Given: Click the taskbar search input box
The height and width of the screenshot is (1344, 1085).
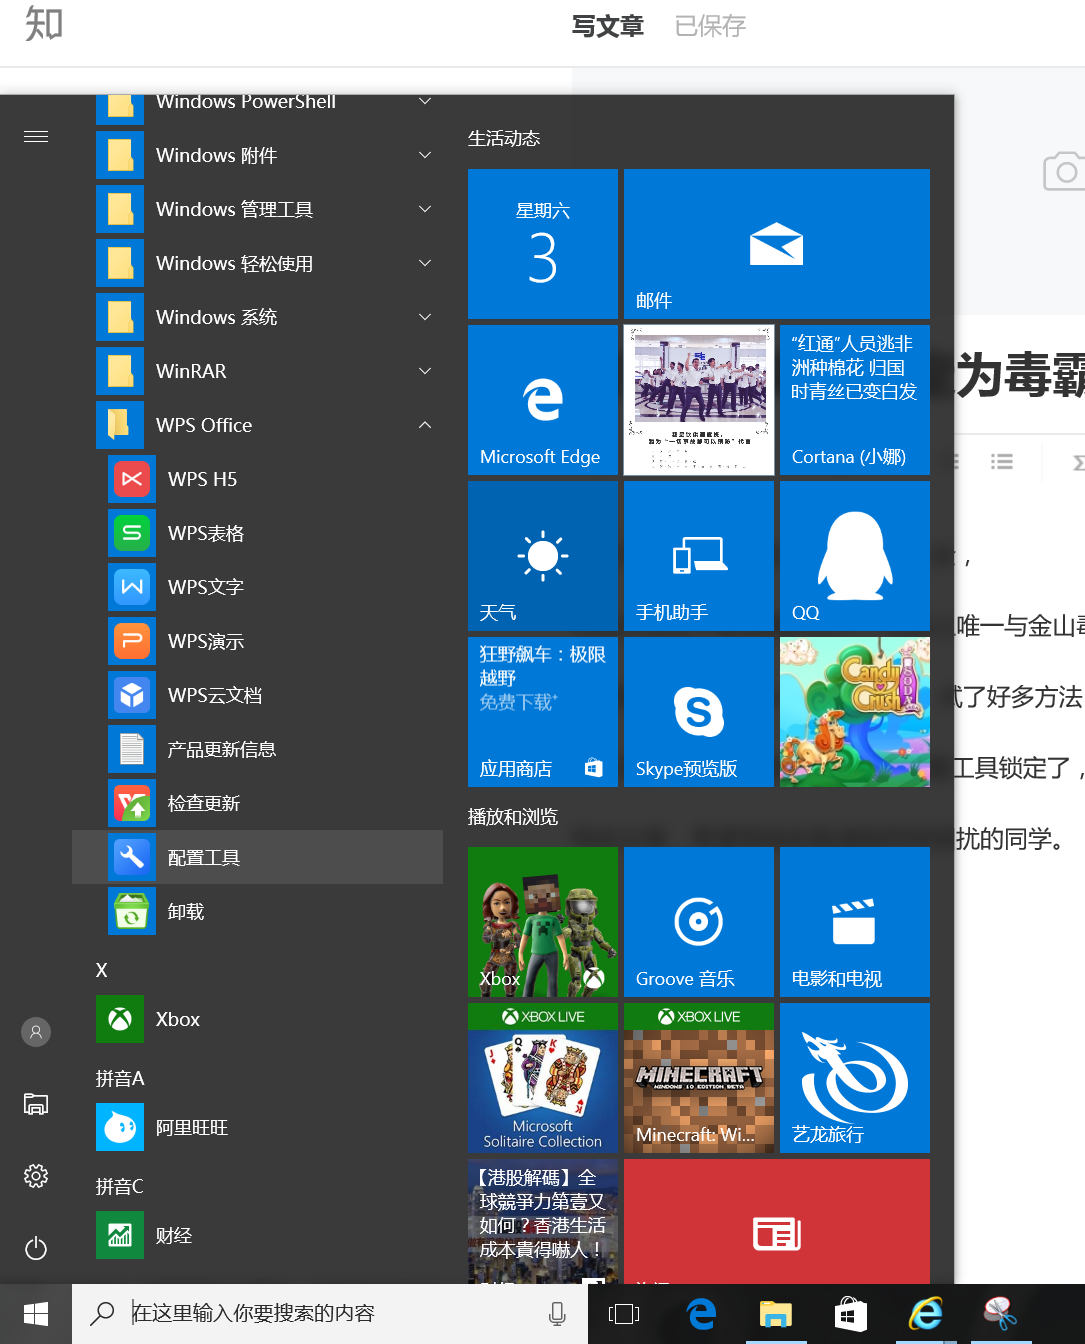Looking at the screenshot, I should tap(330, 1314).
